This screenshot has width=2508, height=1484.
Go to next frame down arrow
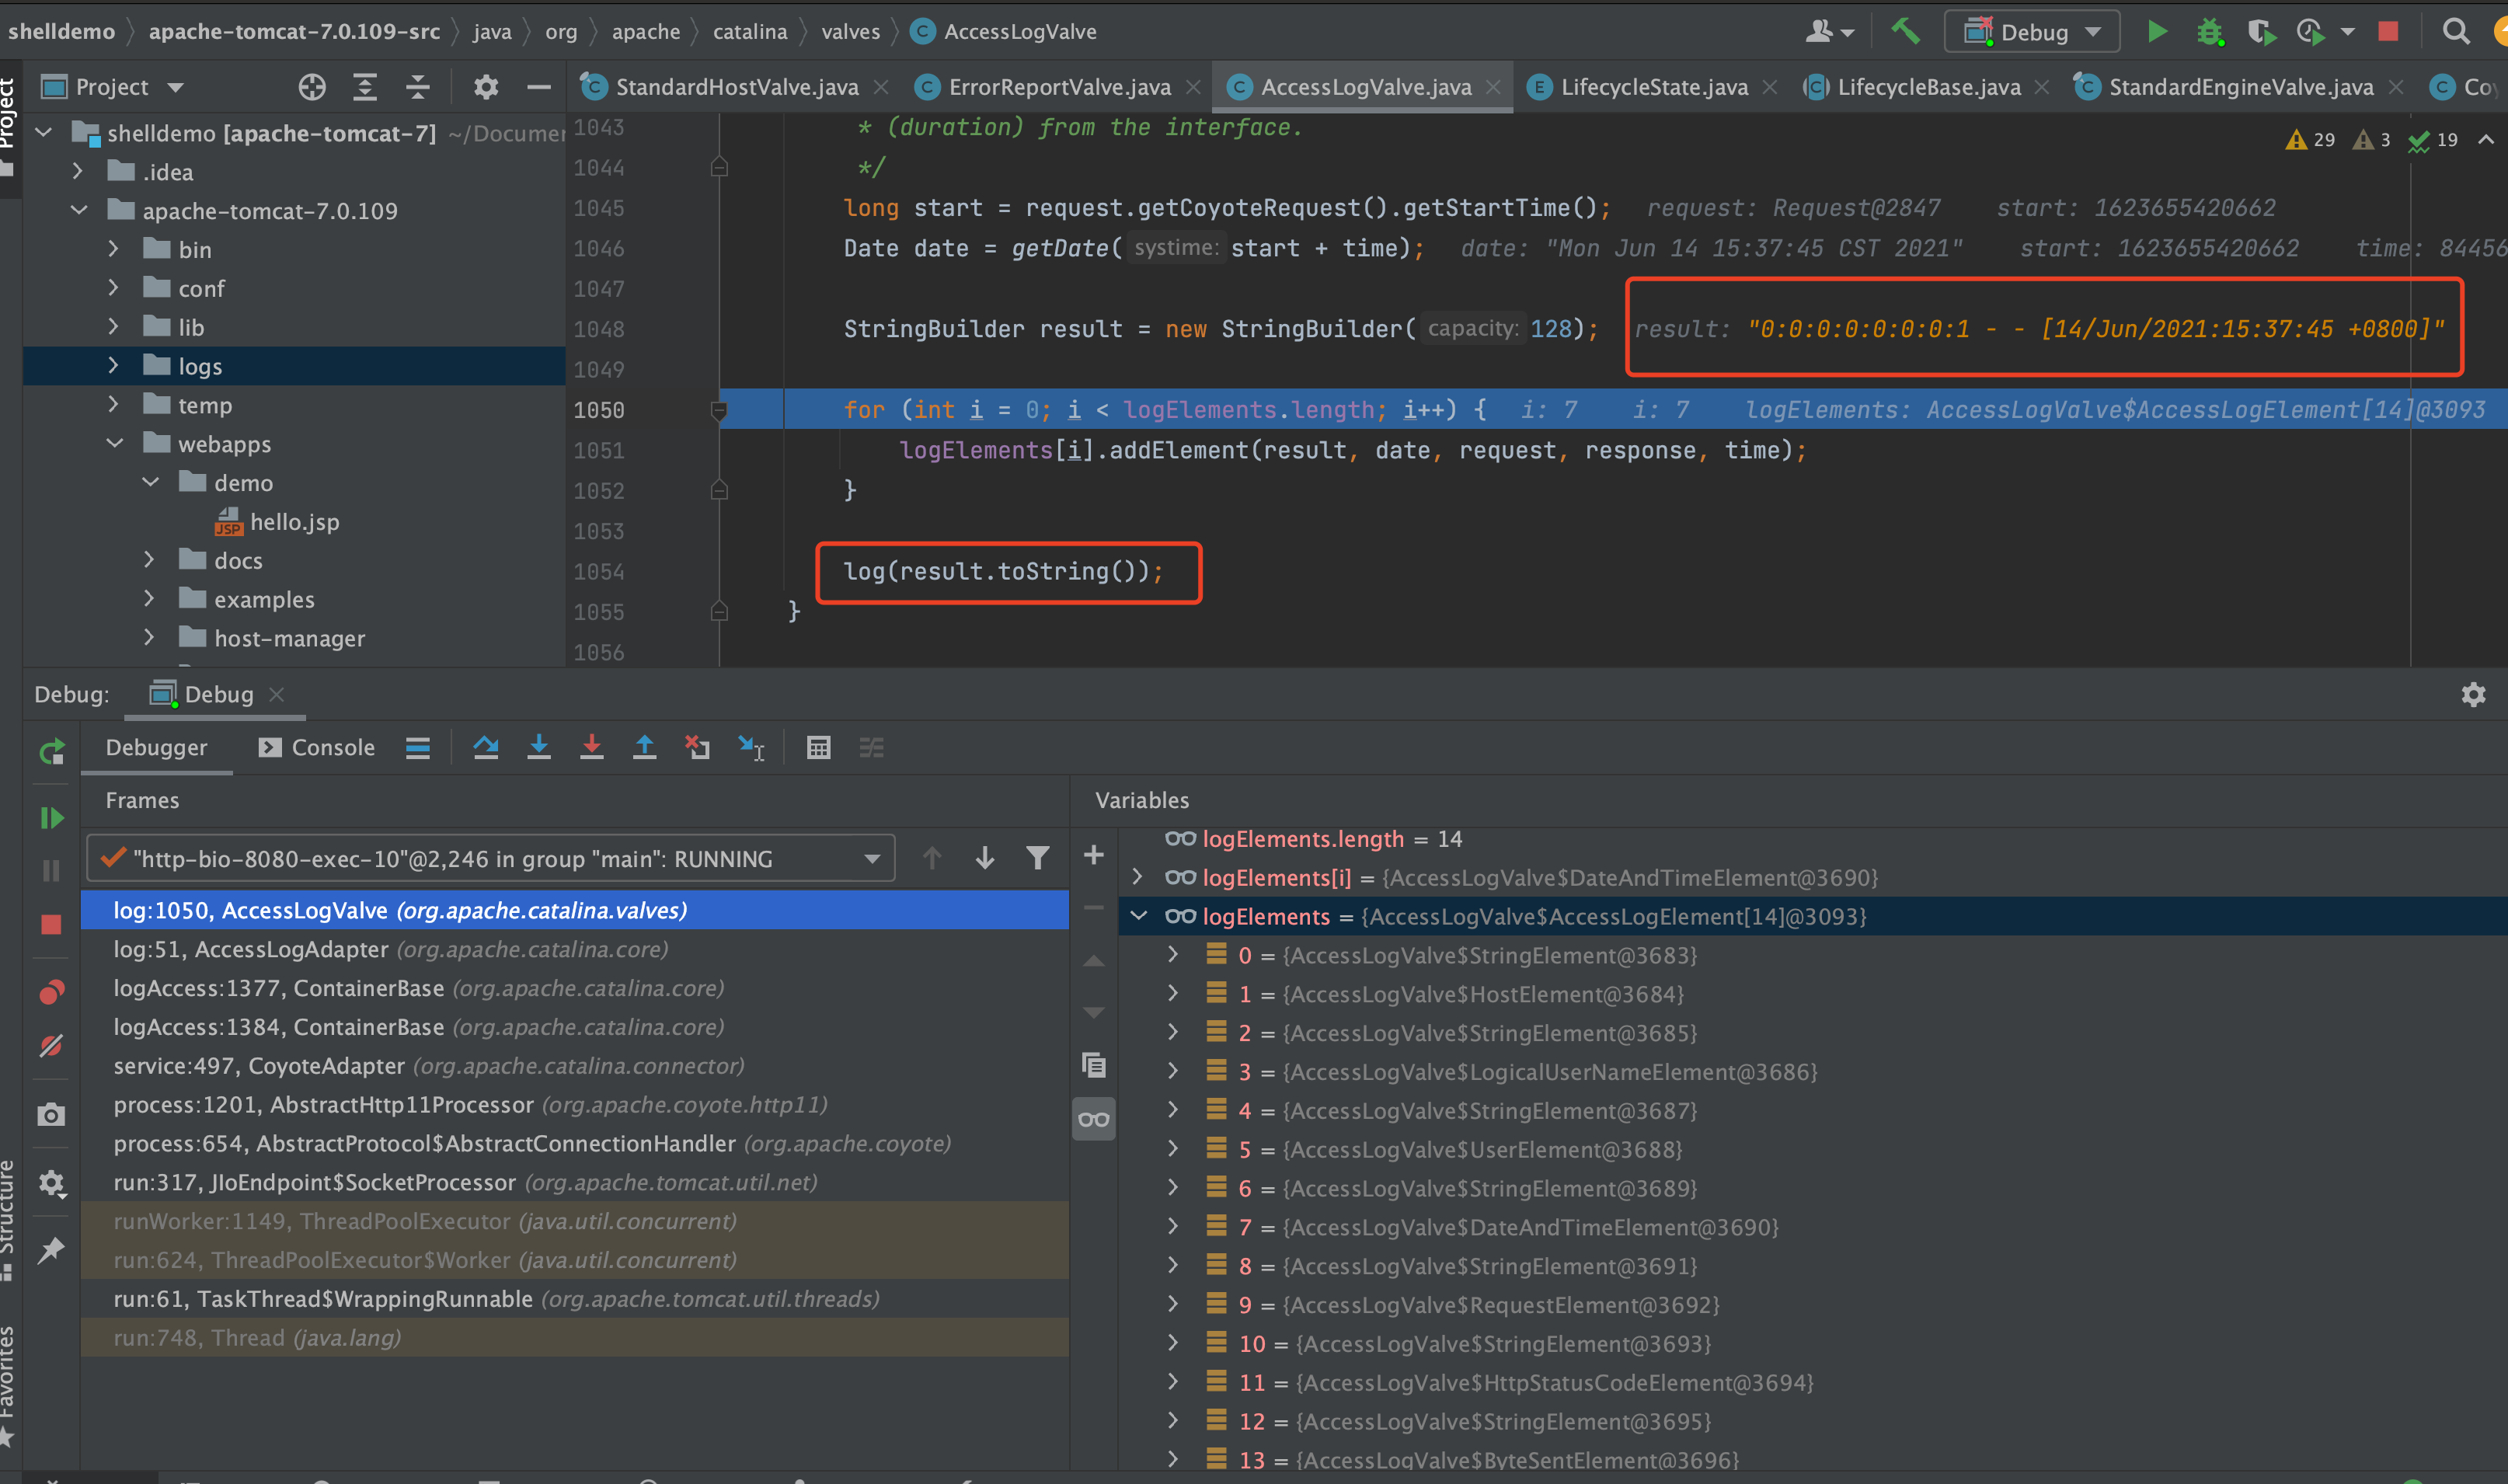tap(985, 858)
